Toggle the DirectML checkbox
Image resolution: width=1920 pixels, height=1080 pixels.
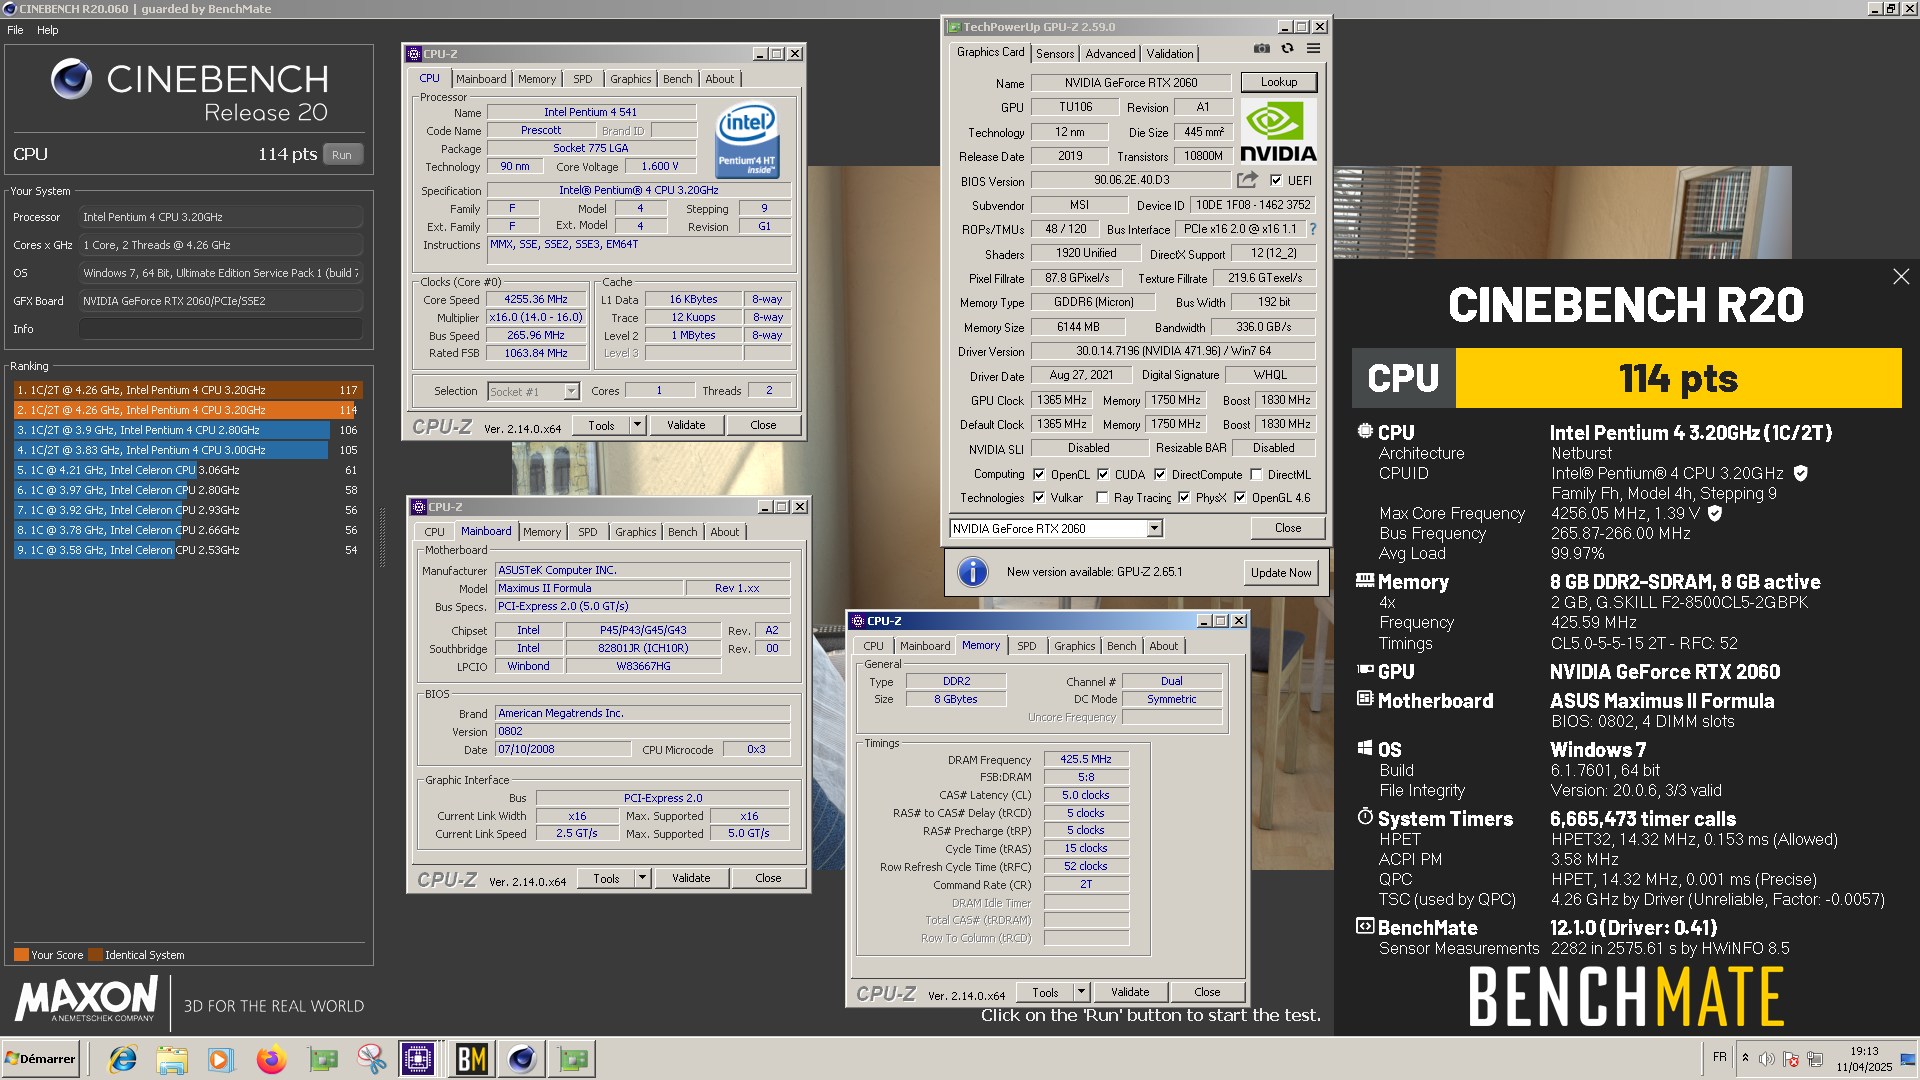[1256, 475]
